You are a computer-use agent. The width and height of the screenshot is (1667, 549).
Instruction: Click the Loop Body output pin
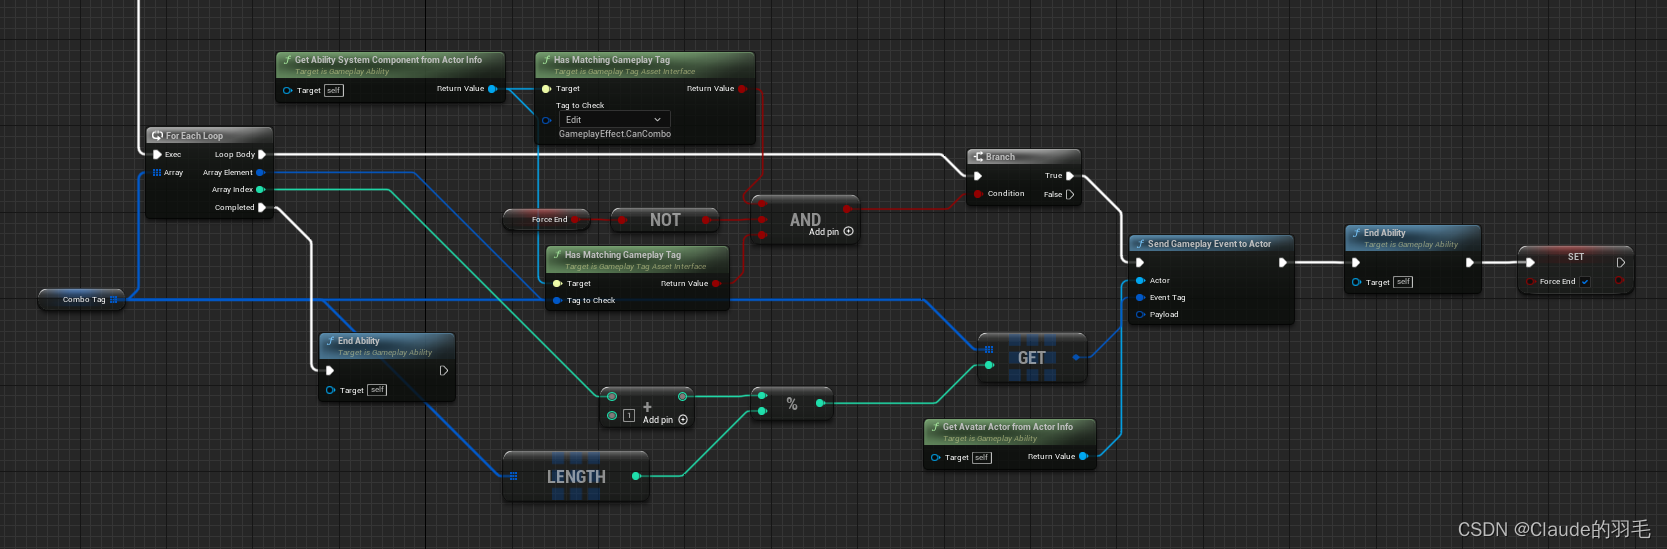[262, 155]
